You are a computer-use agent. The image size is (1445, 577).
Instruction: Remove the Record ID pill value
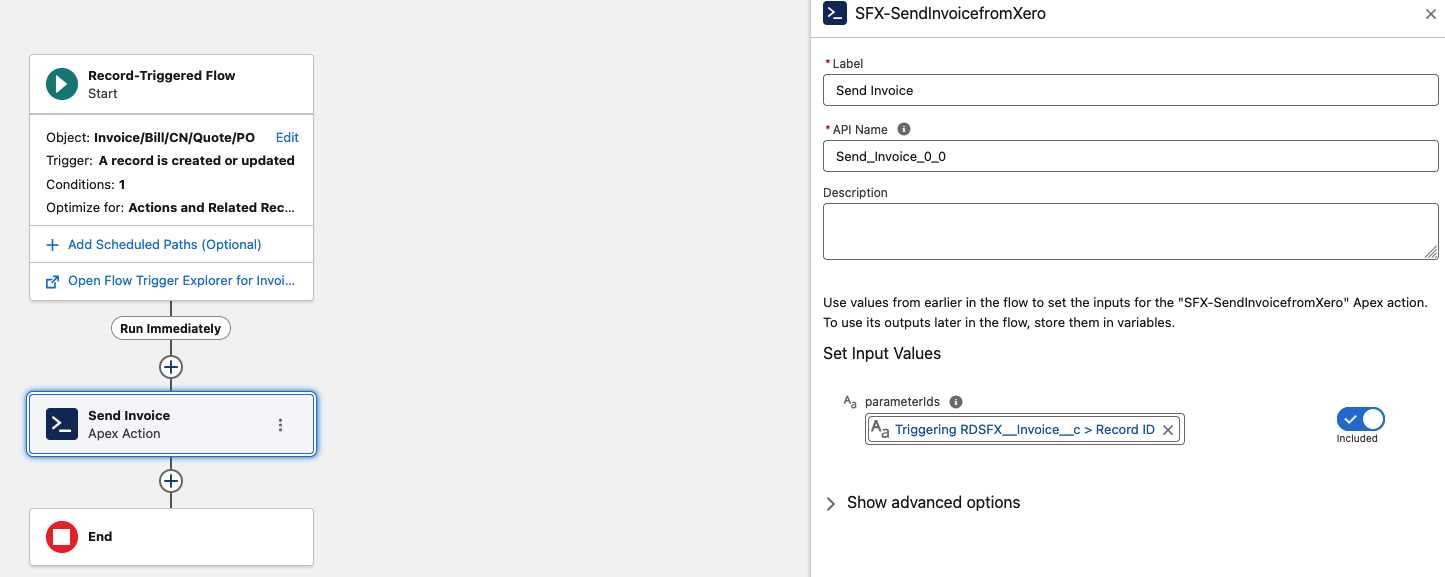tap(1168, 430)
